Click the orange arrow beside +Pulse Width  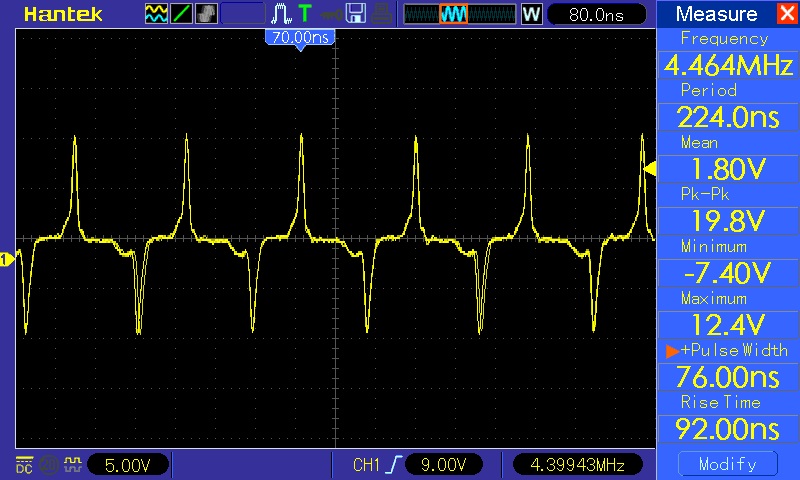tap(672, 351)
